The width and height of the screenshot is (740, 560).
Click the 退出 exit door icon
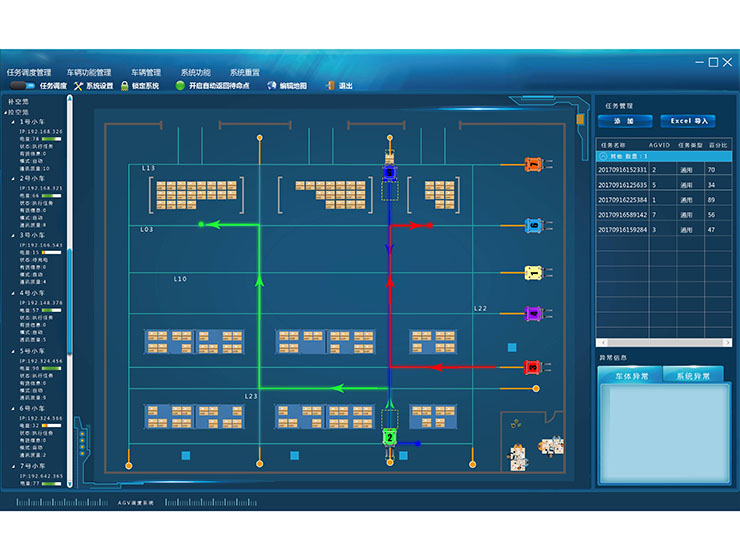[330, 86]
